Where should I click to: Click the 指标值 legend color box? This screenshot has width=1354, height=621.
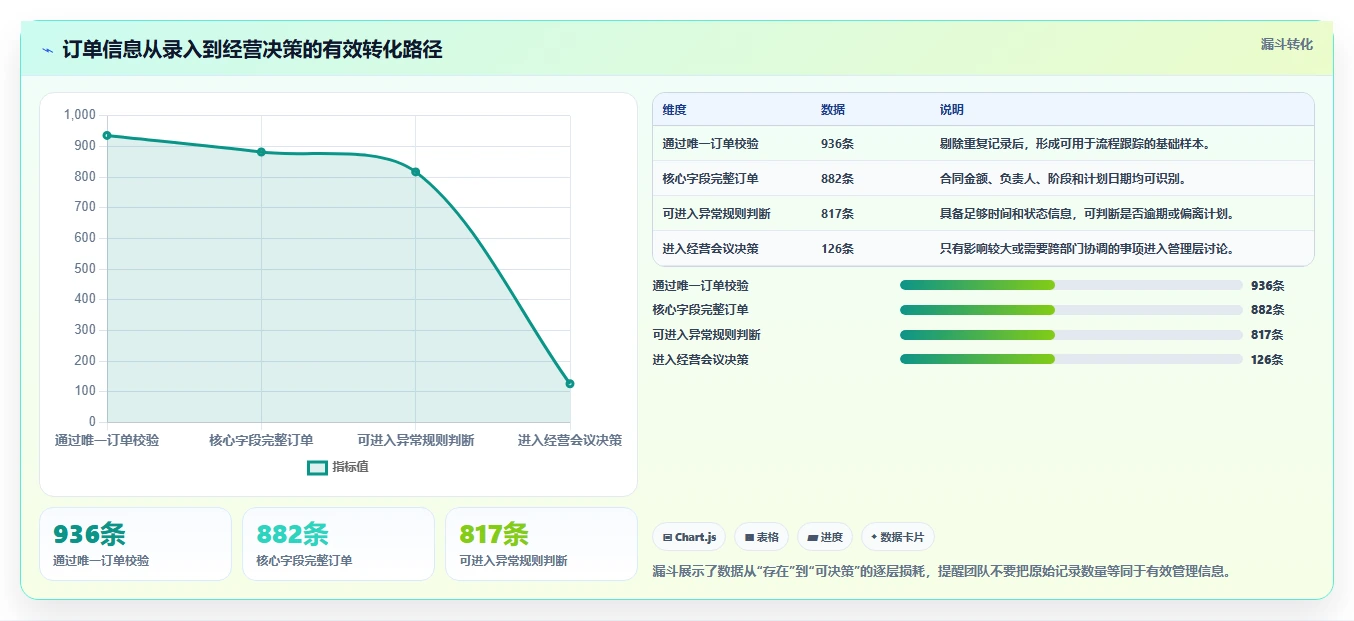(317, 467)
